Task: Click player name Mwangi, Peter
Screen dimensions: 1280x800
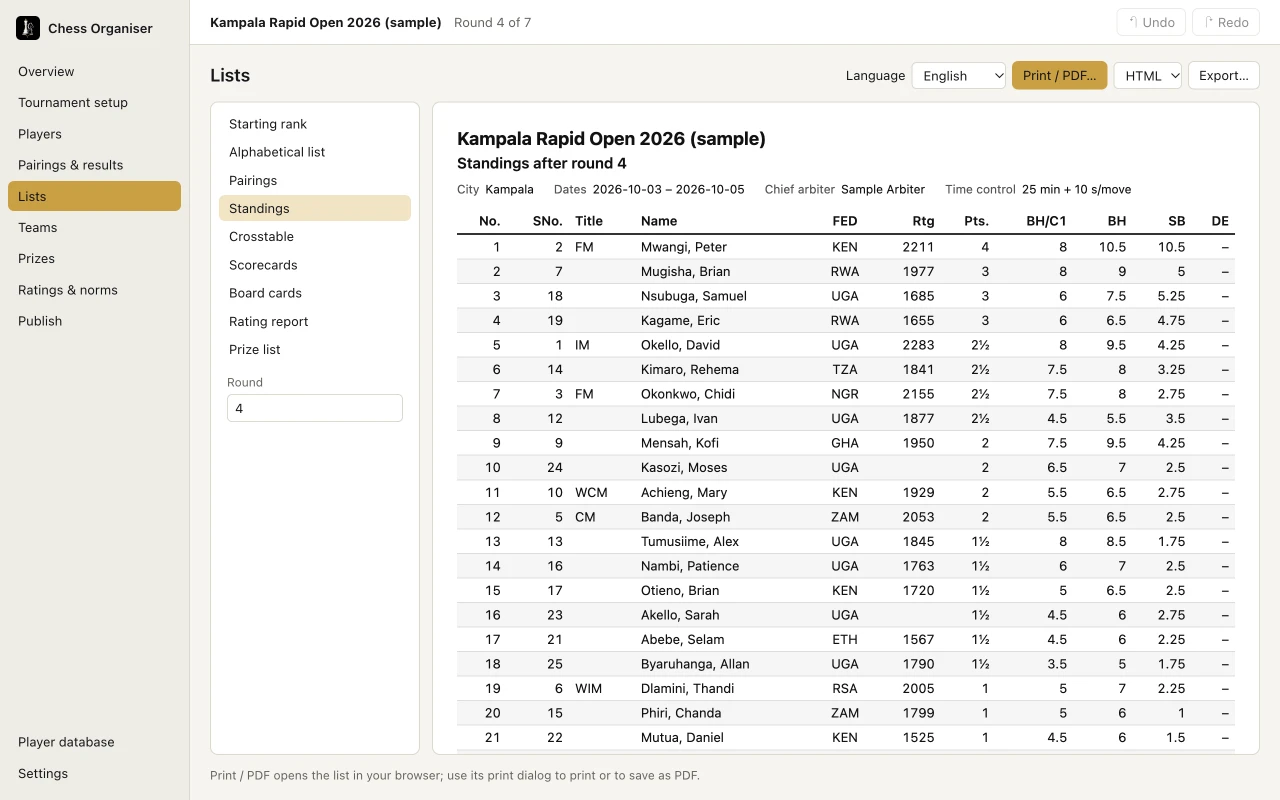Action: coord(684,247)
